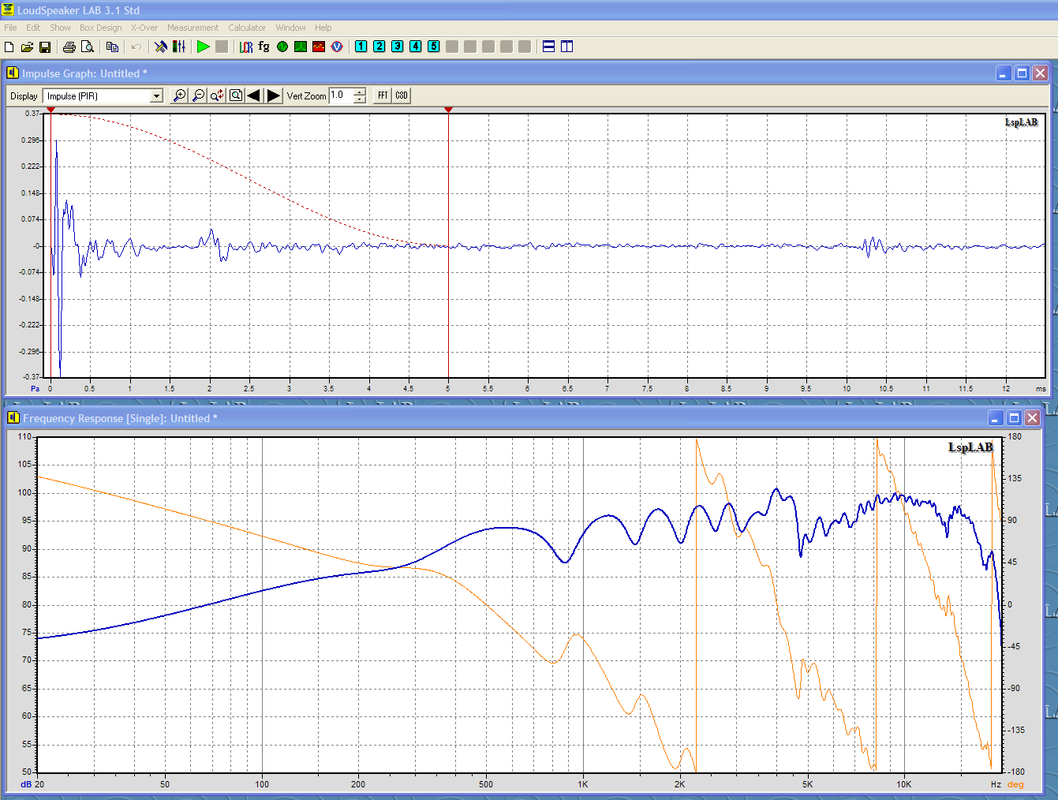Open the green circle oscilloscope tool

[x=282, y=47]
